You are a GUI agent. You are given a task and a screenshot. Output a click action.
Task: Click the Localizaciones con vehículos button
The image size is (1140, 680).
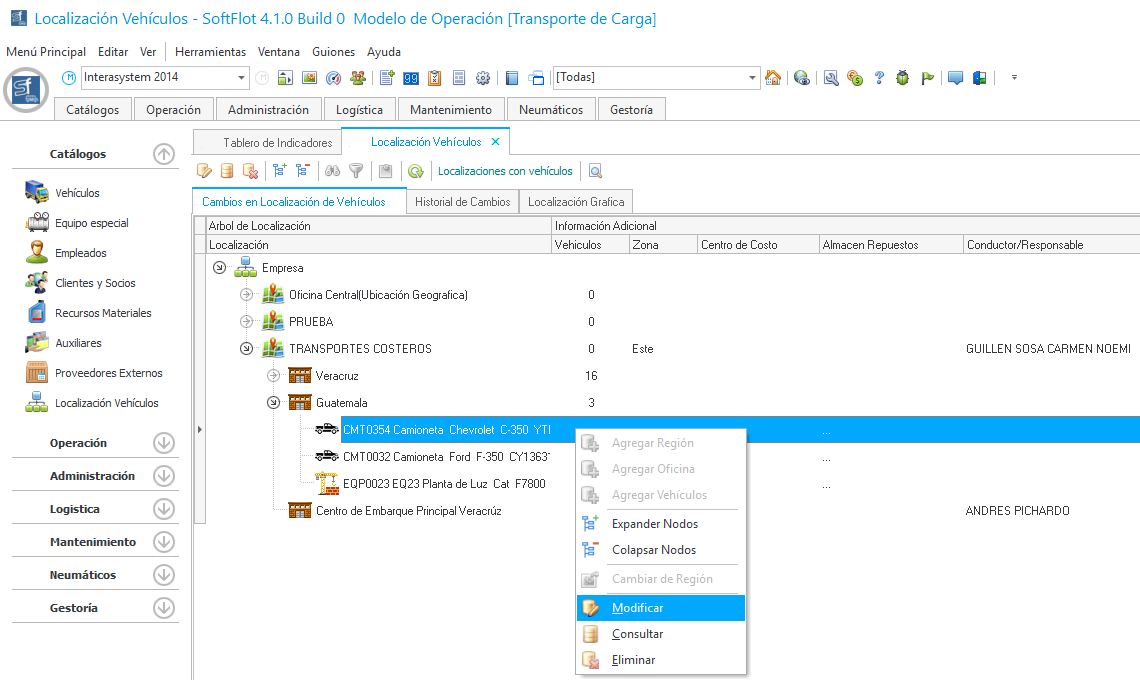click(505, 171)
